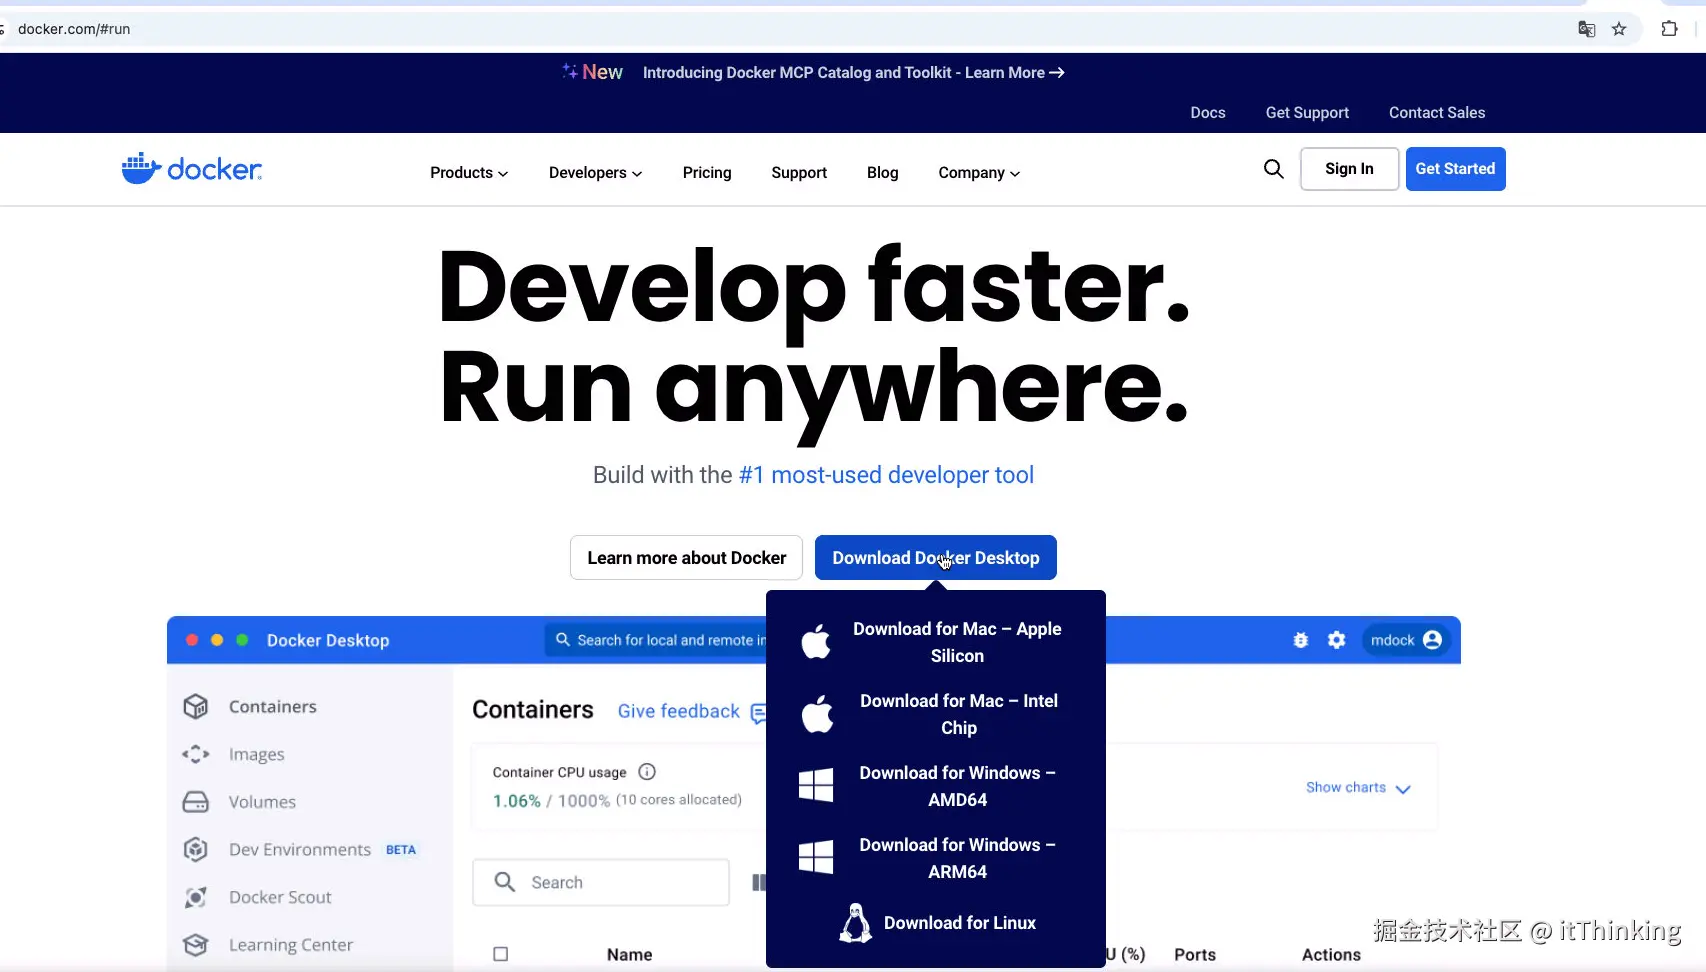1706x972 pixels.
Task: Click the Apple icon for Mac Apple Silicon
Action: [x=816, y=641]
